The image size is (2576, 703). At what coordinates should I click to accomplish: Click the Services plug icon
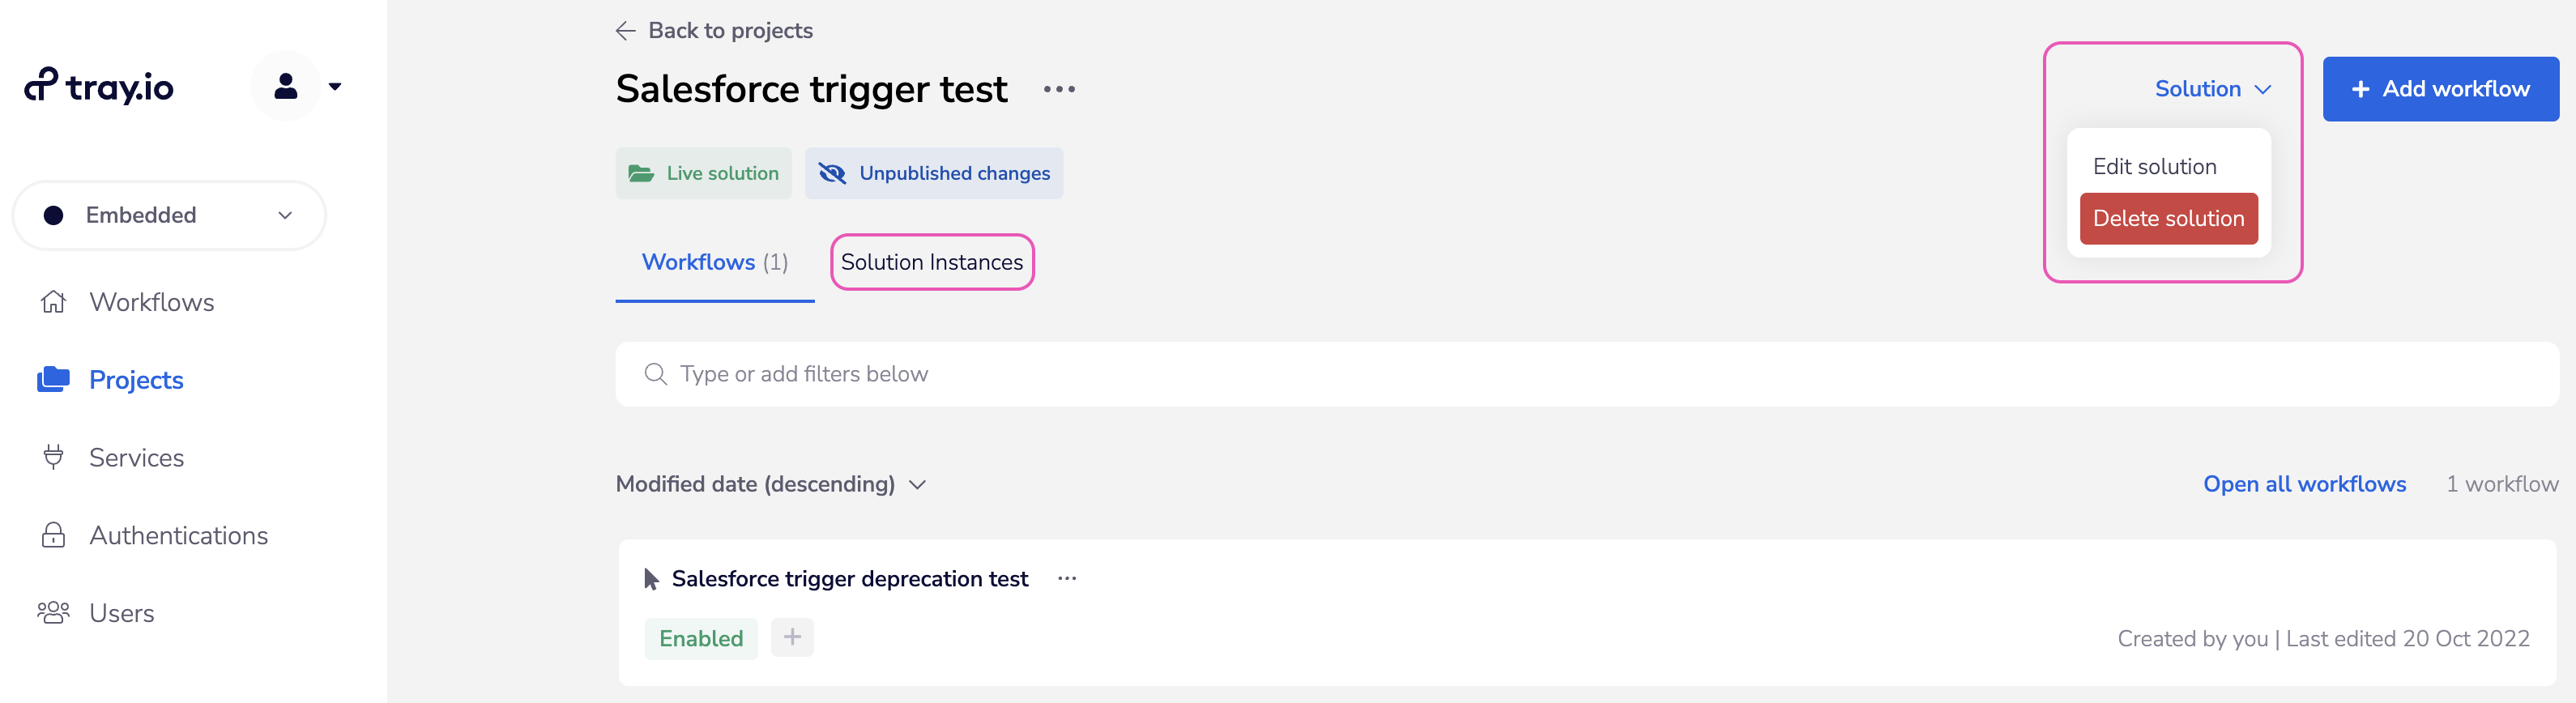tap(53, 457)
